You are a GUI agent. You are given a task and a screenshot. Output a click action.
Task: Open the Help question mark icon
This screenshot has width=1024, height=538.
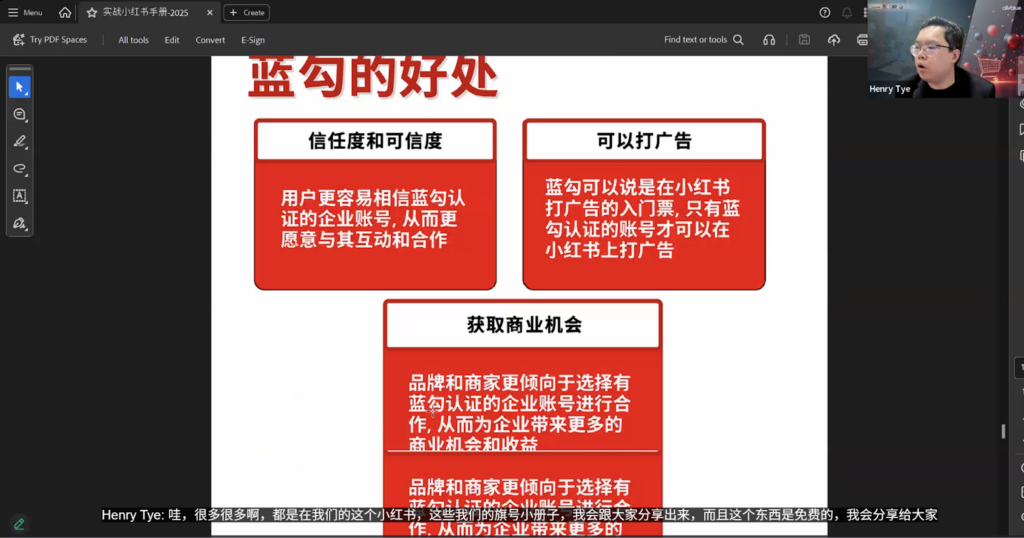point(825,12)
